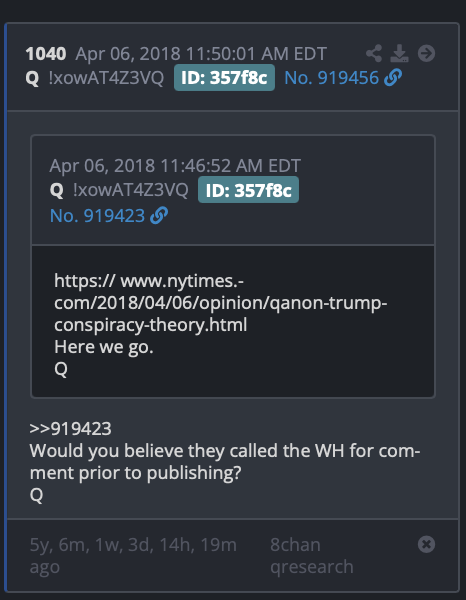Open the quoted No. 919423 link

click(x=97, y=216)
